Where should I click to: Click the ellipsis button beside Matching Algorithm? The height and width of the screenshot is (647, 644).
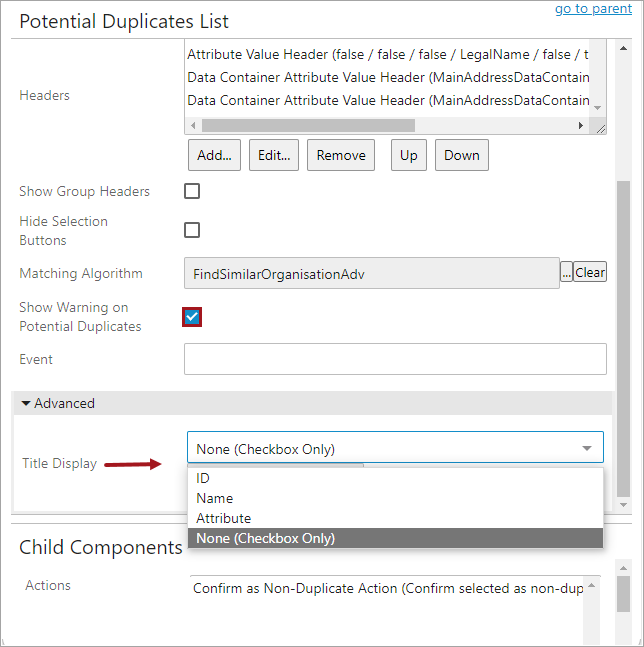pos(566,273)
